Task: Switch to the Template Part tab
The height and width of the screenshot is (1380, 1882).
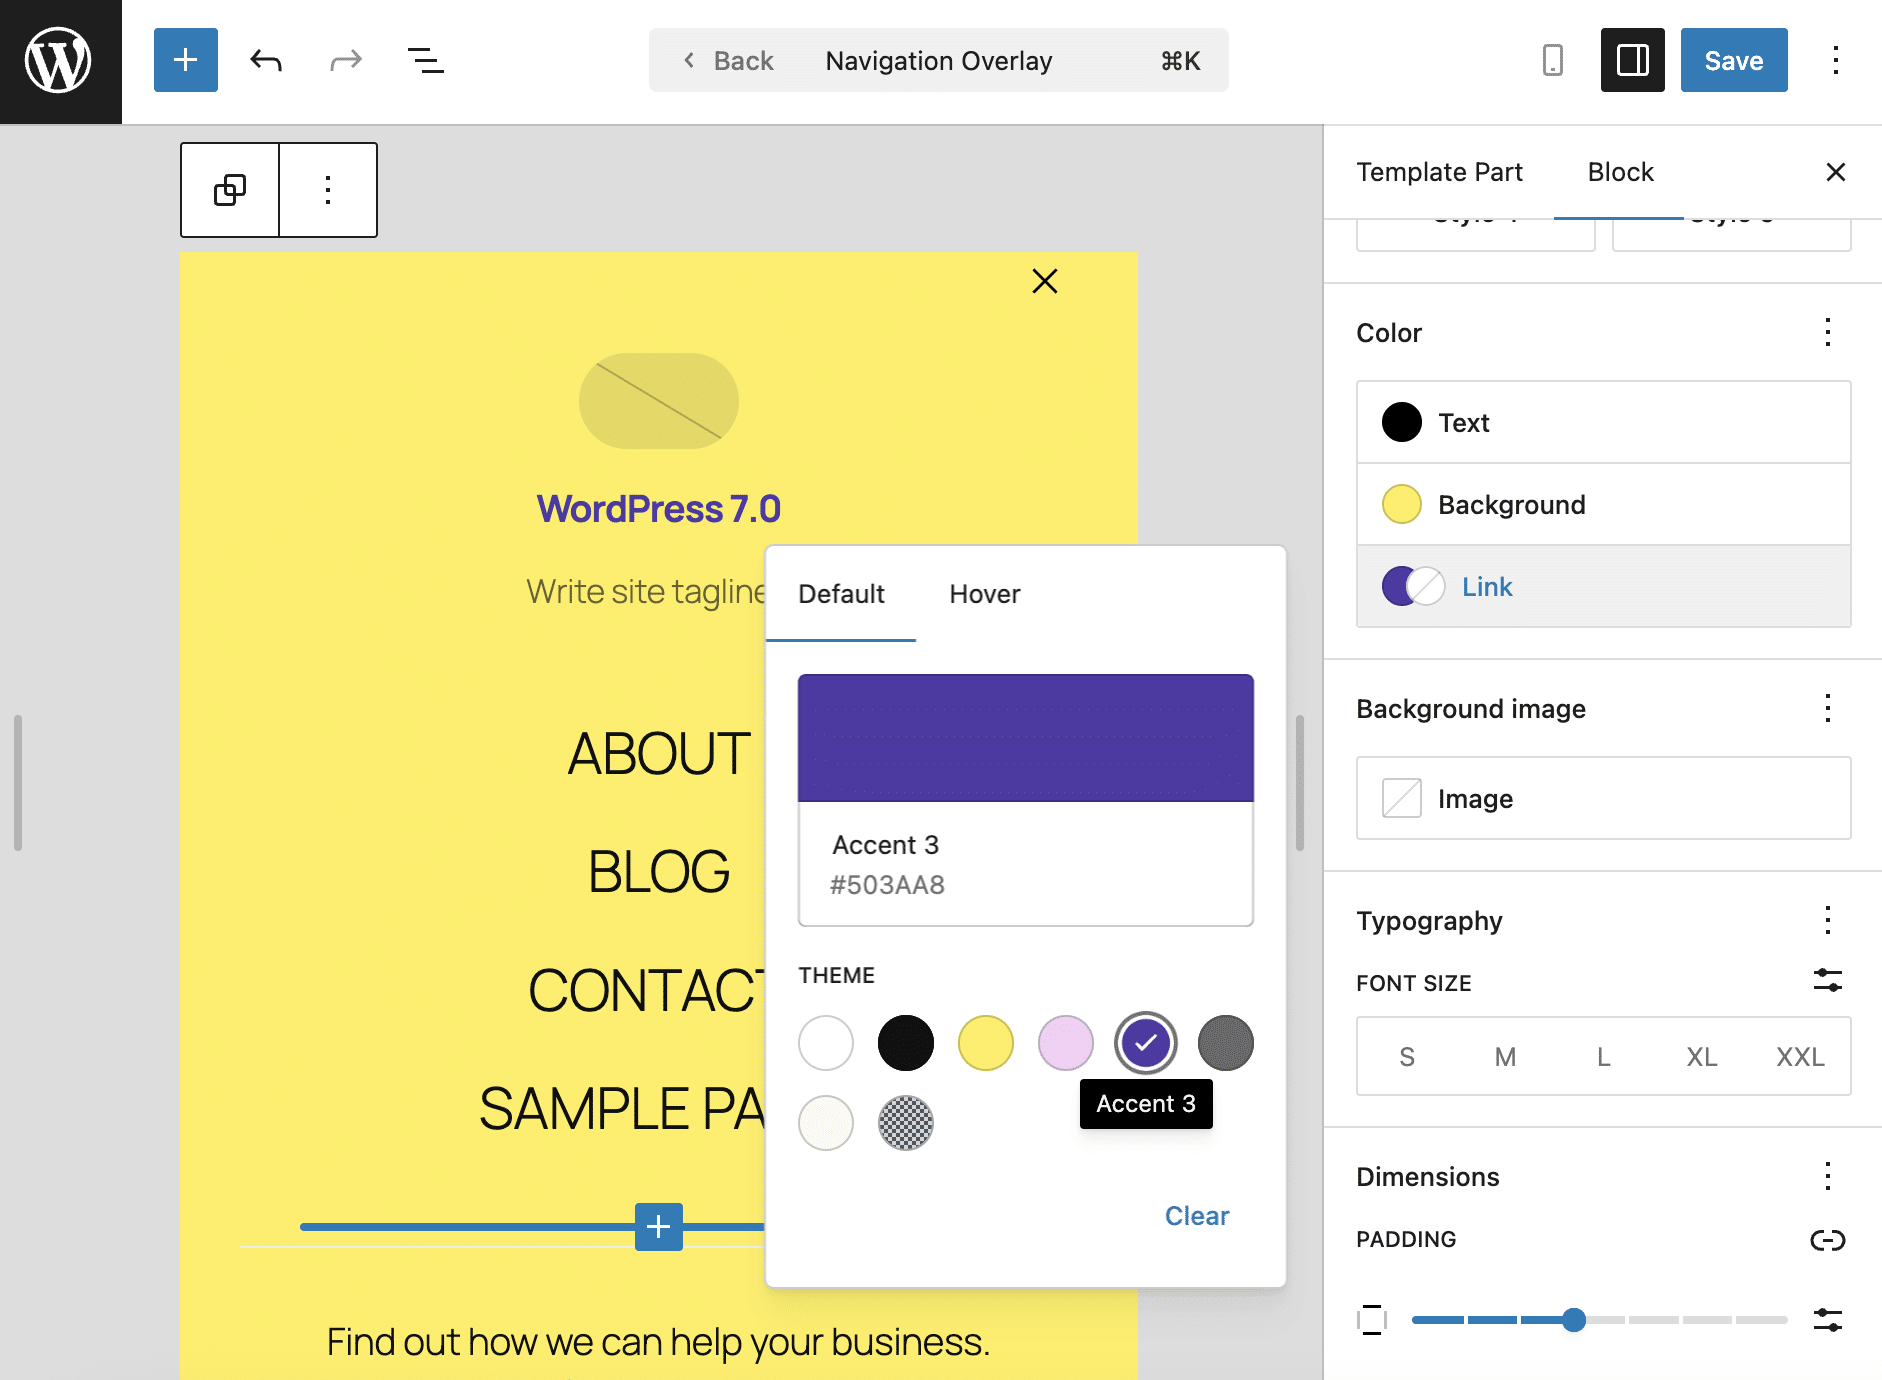Action: point(1439,171)
